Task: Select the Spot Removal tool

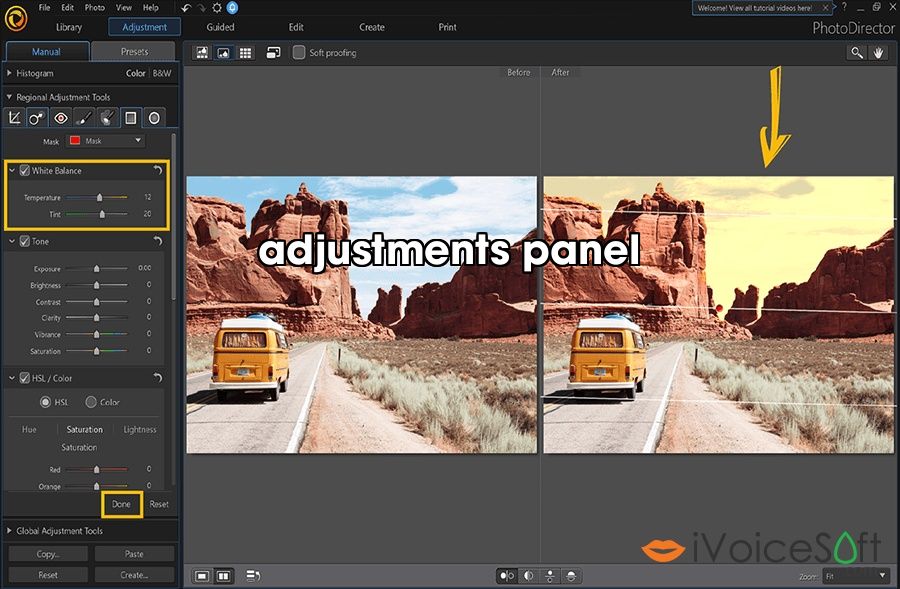Action: [37, 118]
